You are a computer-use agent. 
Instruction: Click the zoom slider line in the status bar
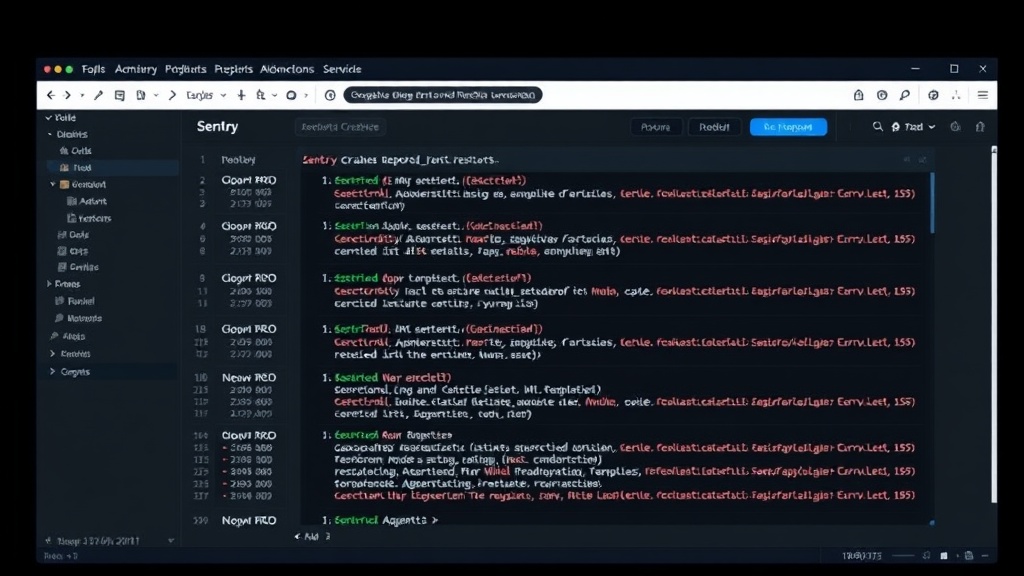pyautogui.click(x=903, y=556)
